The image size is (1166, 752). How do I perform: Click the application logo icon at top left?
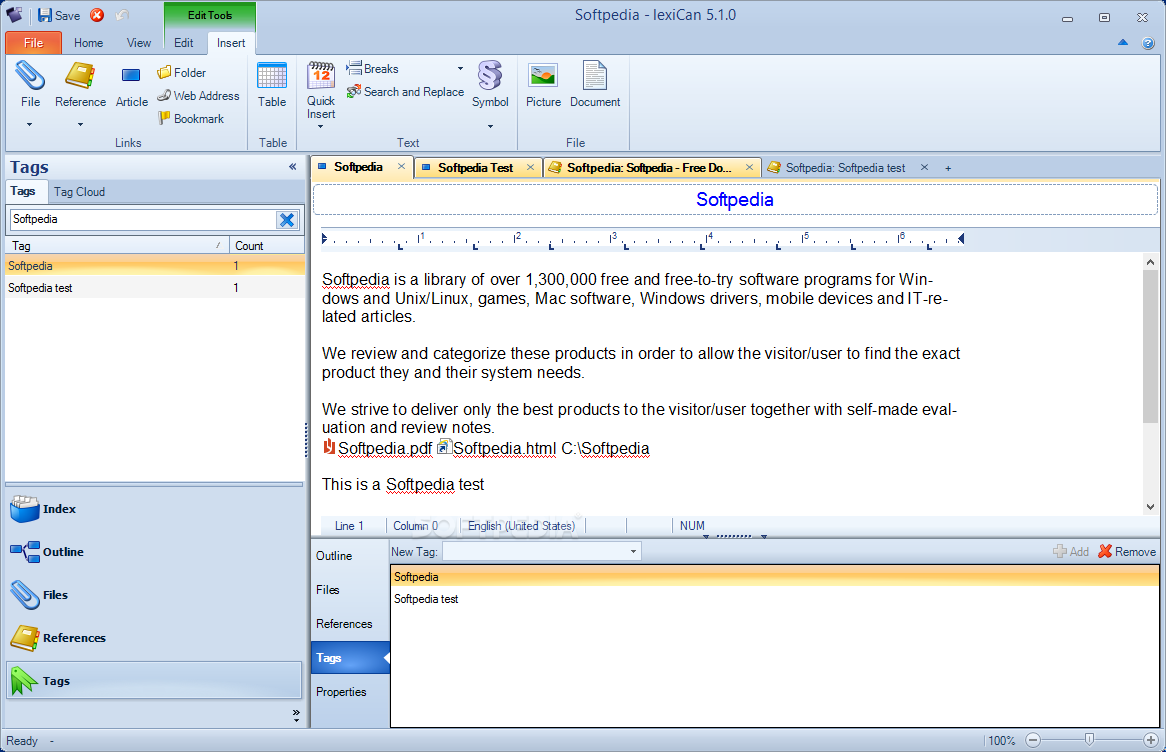[x=14, y=15]
